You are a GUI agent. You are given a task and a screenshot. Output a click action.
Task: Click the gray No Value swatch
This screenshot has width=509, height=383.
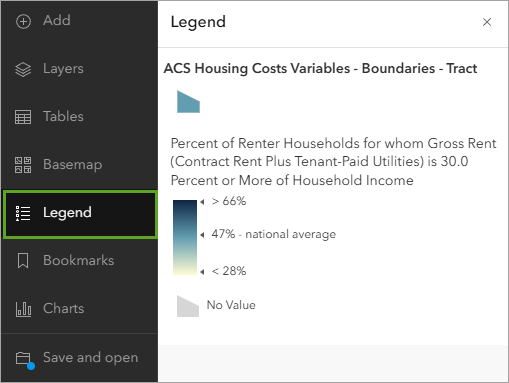coord(188,306)
